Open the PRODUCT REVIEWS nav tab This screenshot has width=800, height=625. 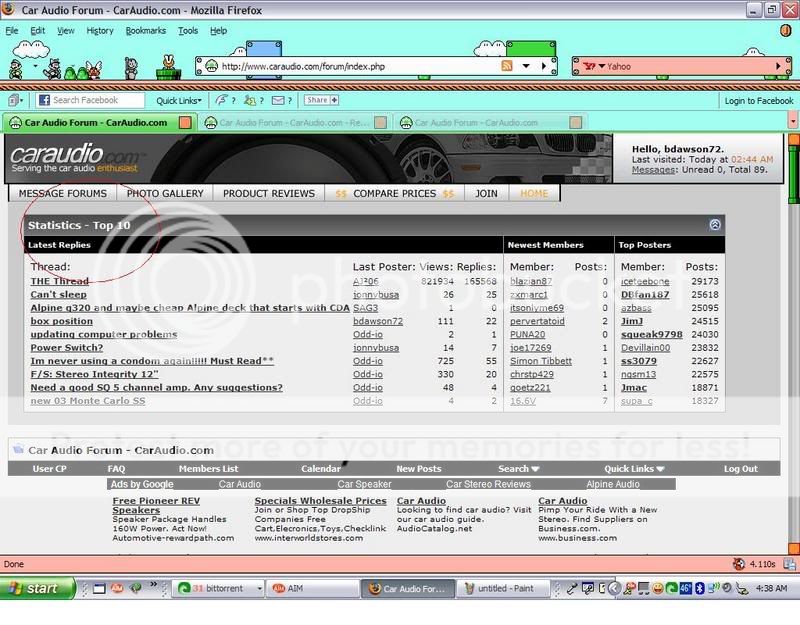click(269, 193)
